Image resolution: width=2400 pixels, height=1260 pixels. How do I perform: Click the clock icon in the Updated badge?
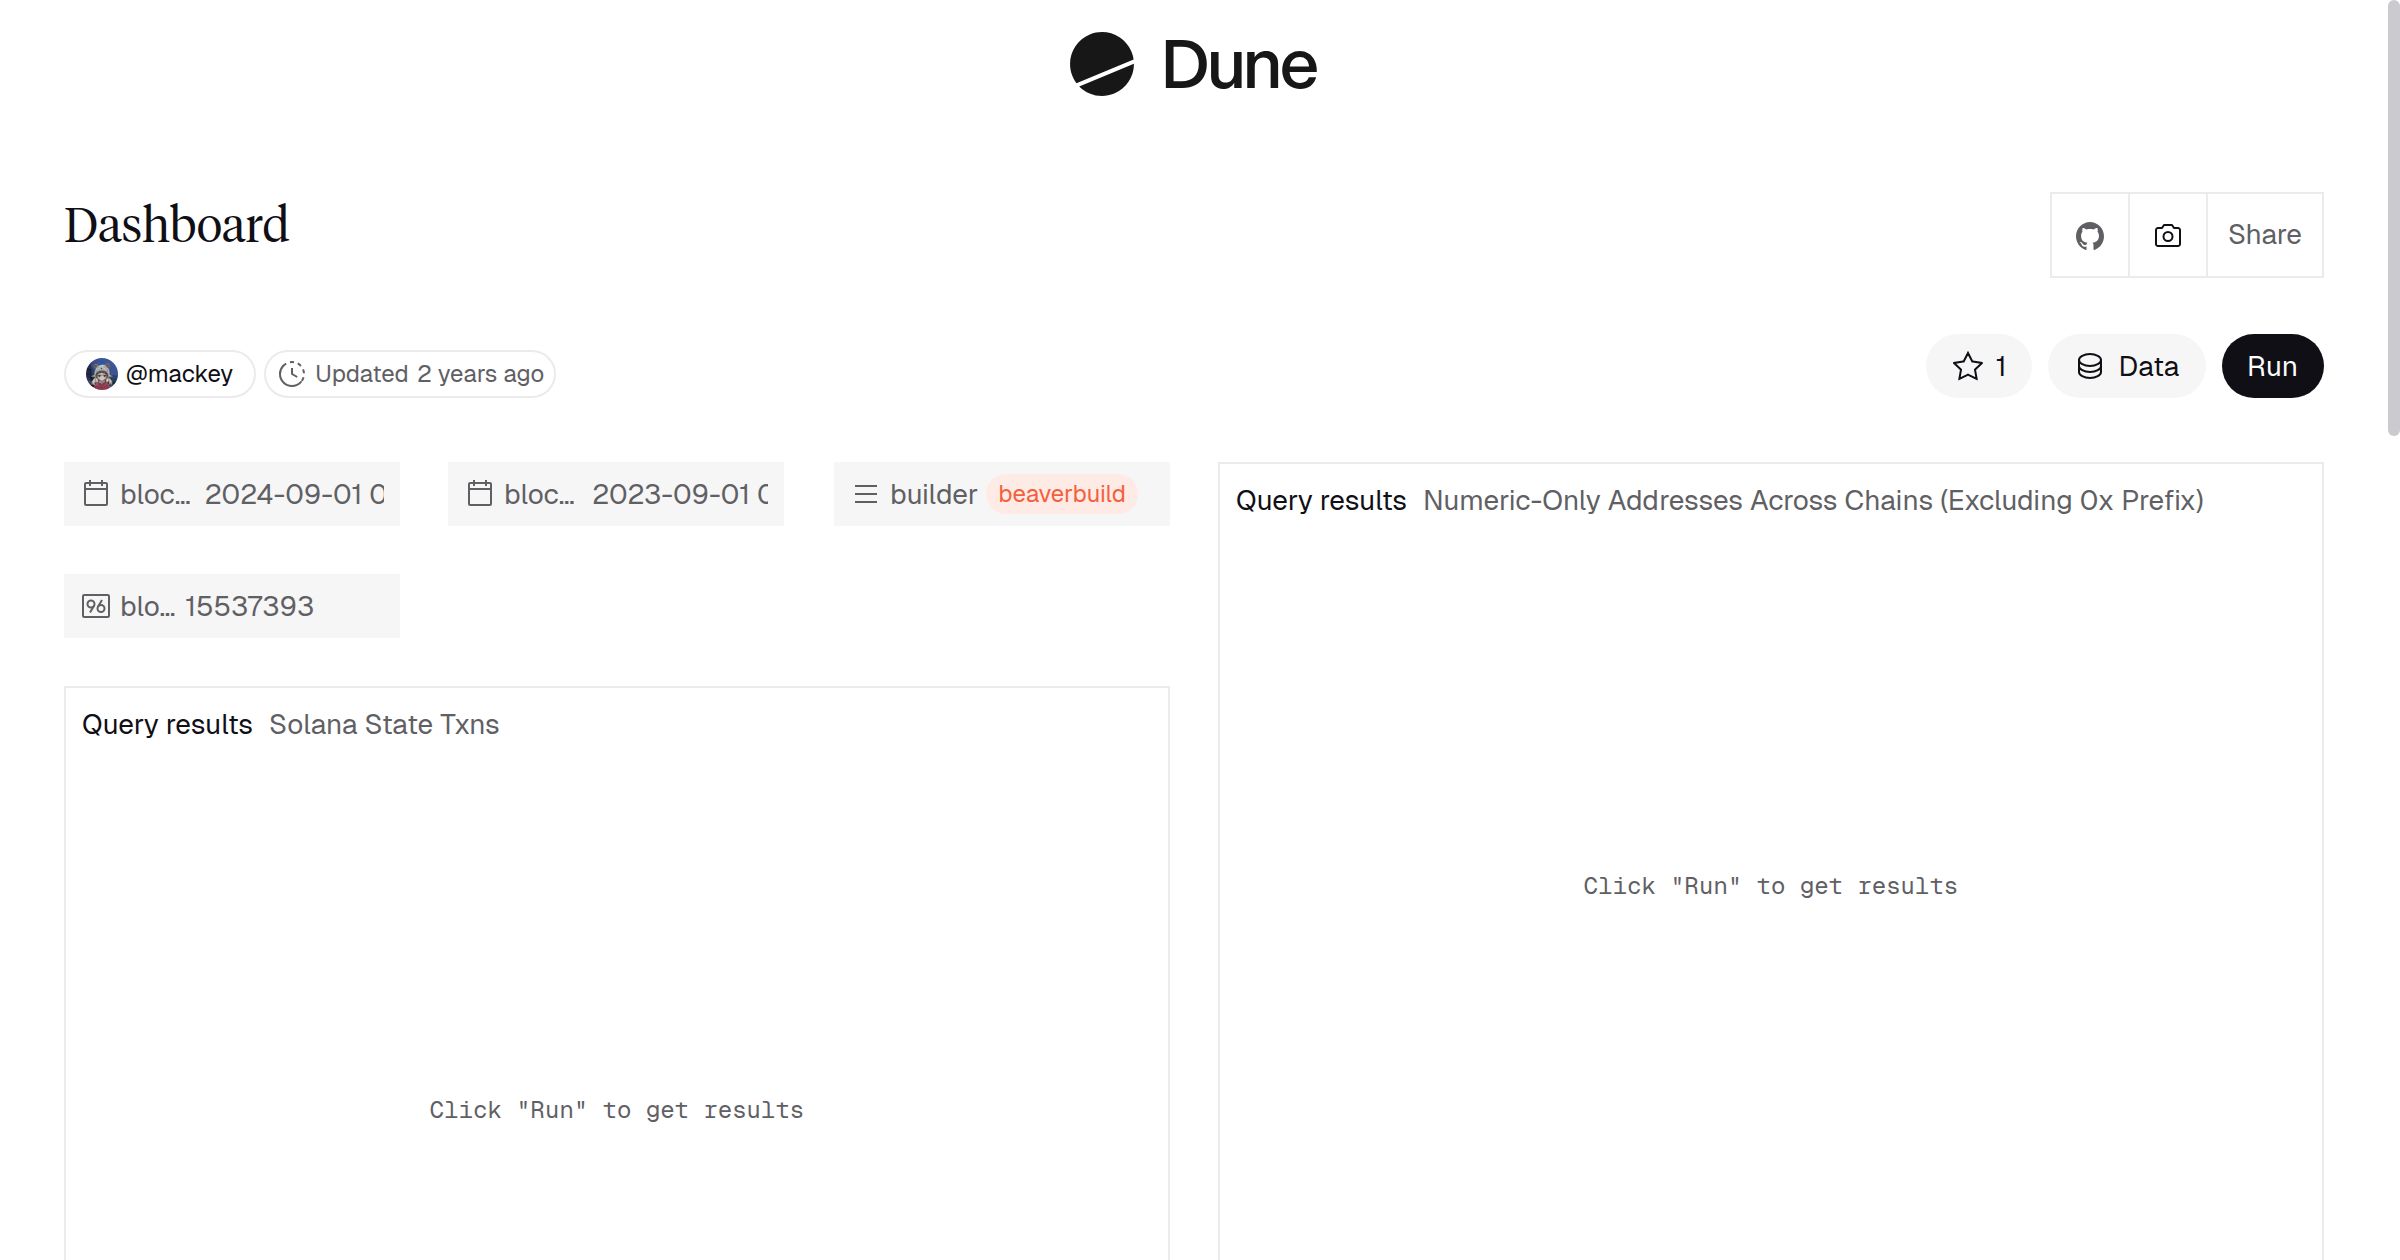click(292, 373)
